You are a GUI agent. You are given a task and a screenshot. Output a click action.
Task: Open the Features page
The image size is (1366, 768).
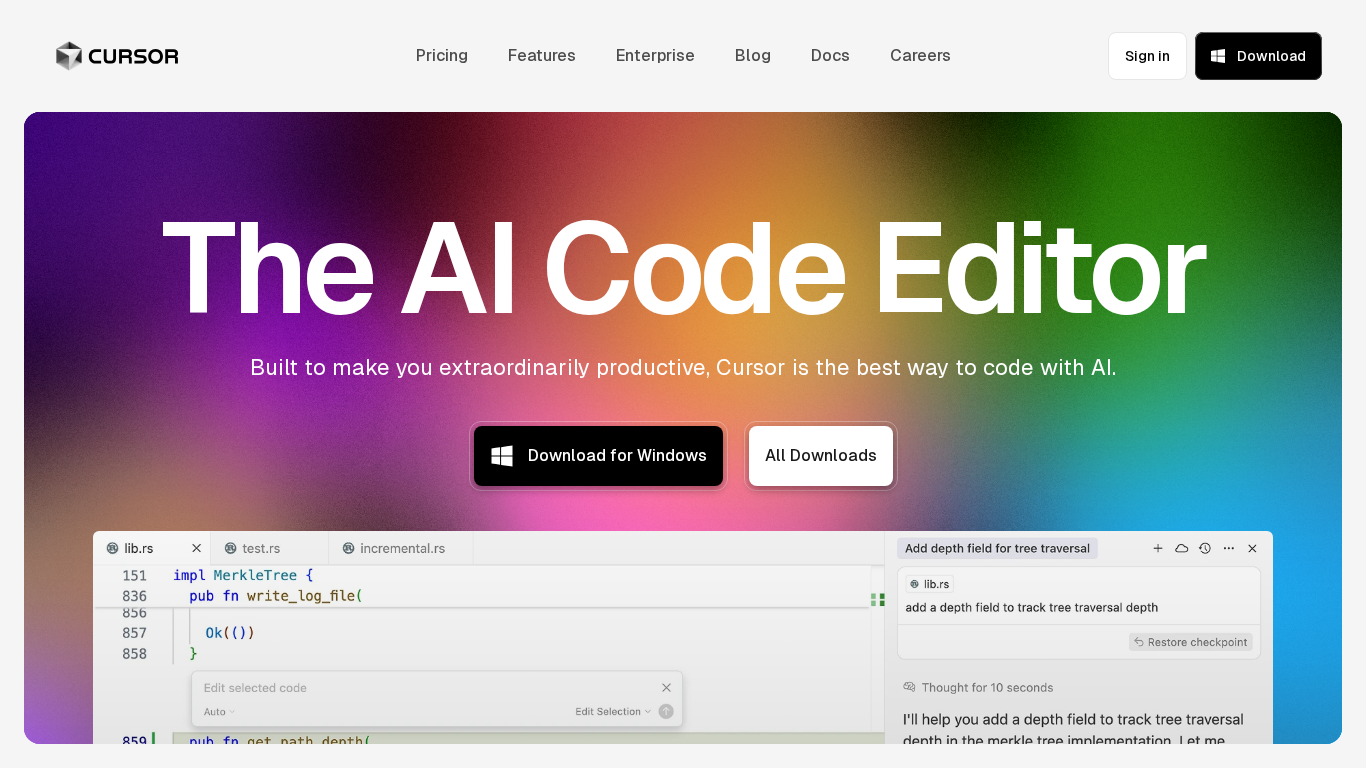point(542,56)
